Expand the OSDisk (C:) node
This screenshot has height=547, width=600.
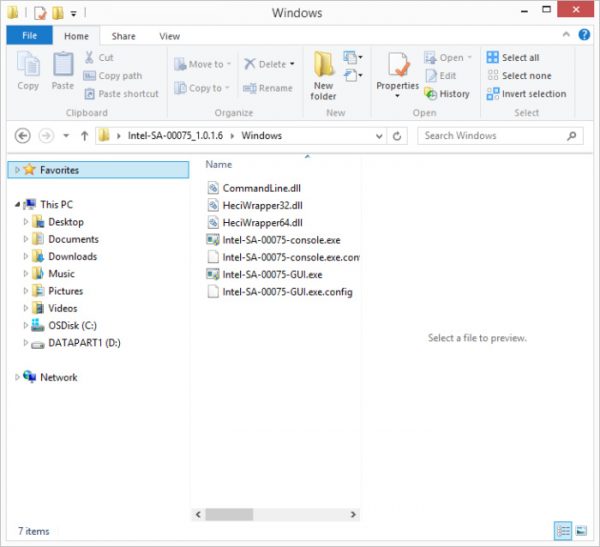(x=26, y=325)
